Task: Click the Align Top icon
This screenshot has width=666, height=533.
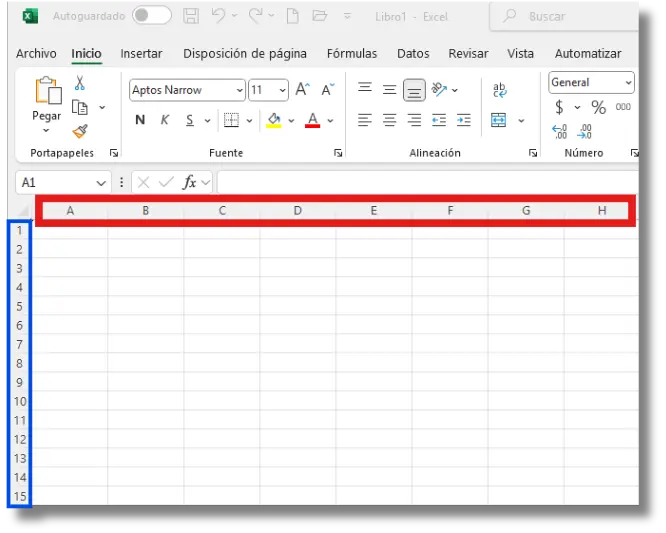Action: click(365, 89)
